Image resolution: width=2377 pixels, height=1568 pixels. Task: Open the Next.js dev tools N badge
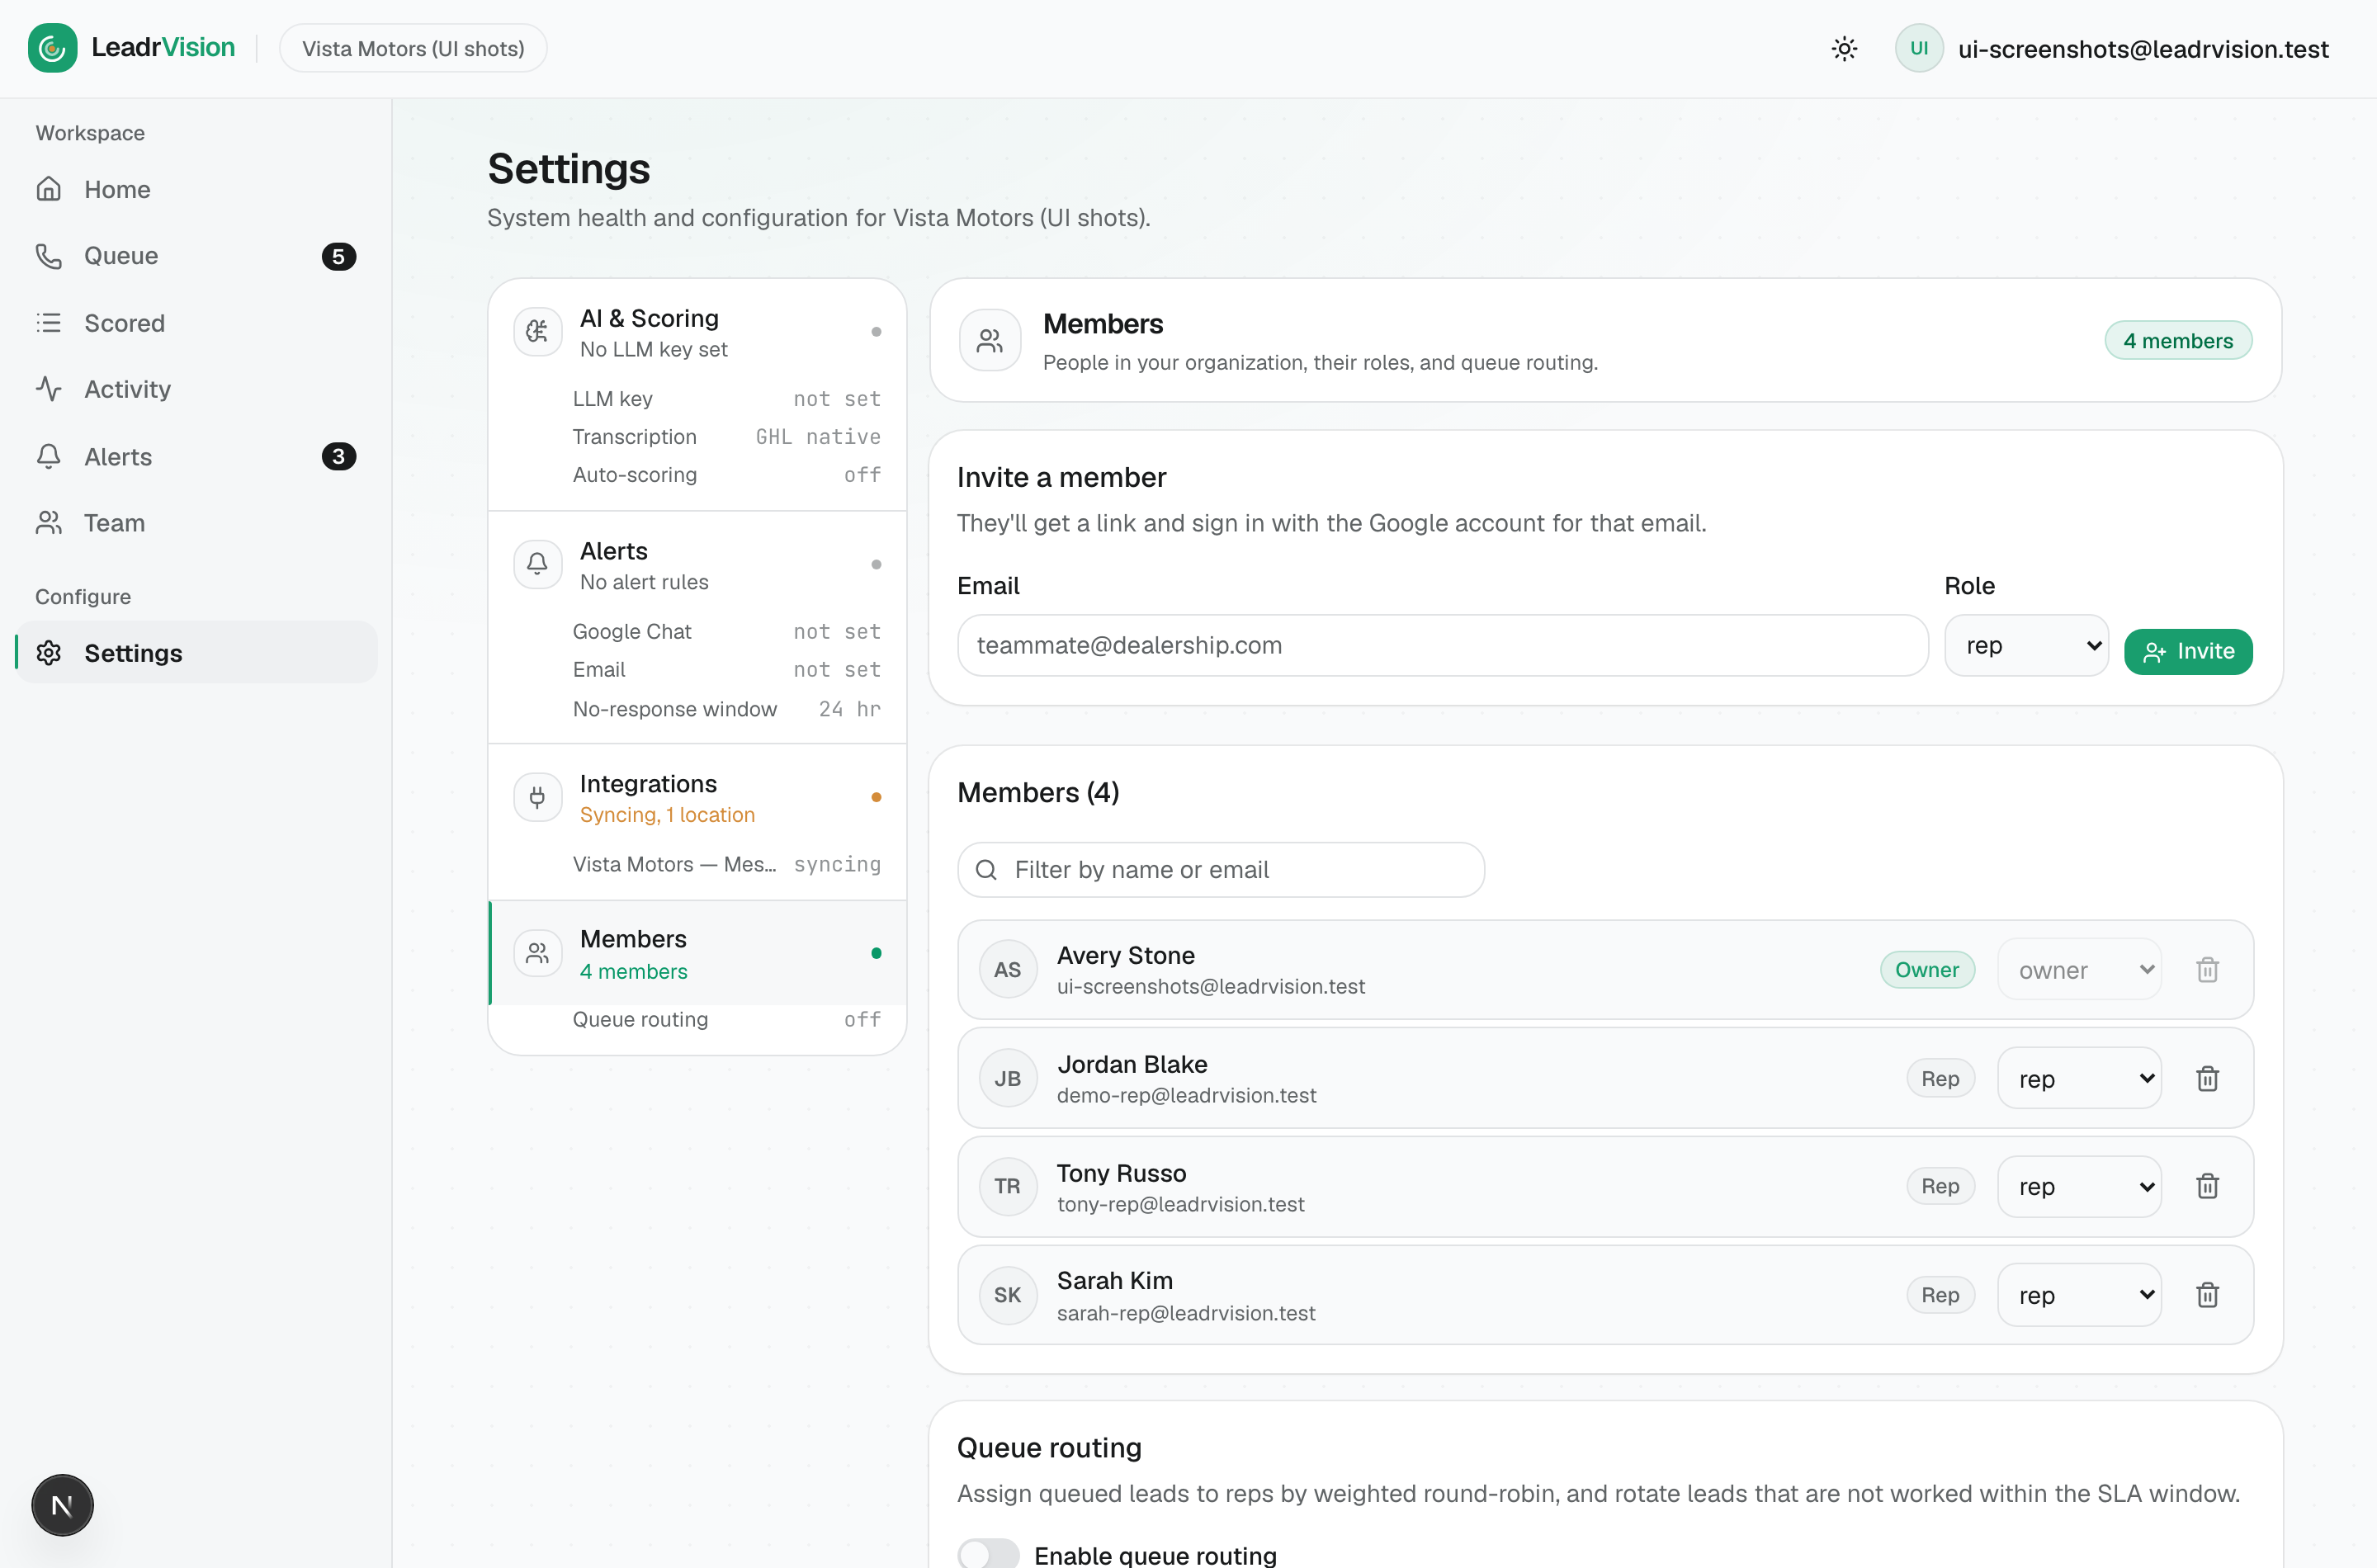click(62, 1505)
